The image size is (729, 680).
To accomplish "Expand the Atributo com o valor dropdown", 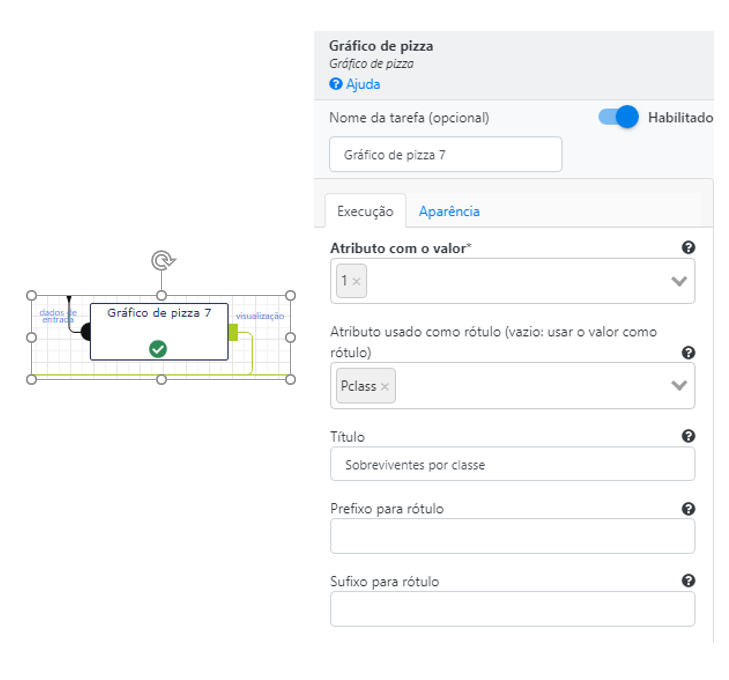I will pyautogui.click(x=679, y=281).
